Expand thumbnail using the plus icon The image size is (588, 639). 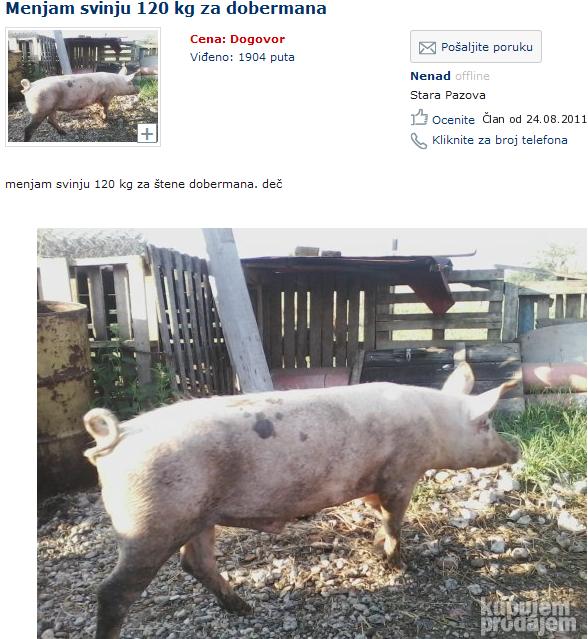pyautogui.click(x=147, y=133)
